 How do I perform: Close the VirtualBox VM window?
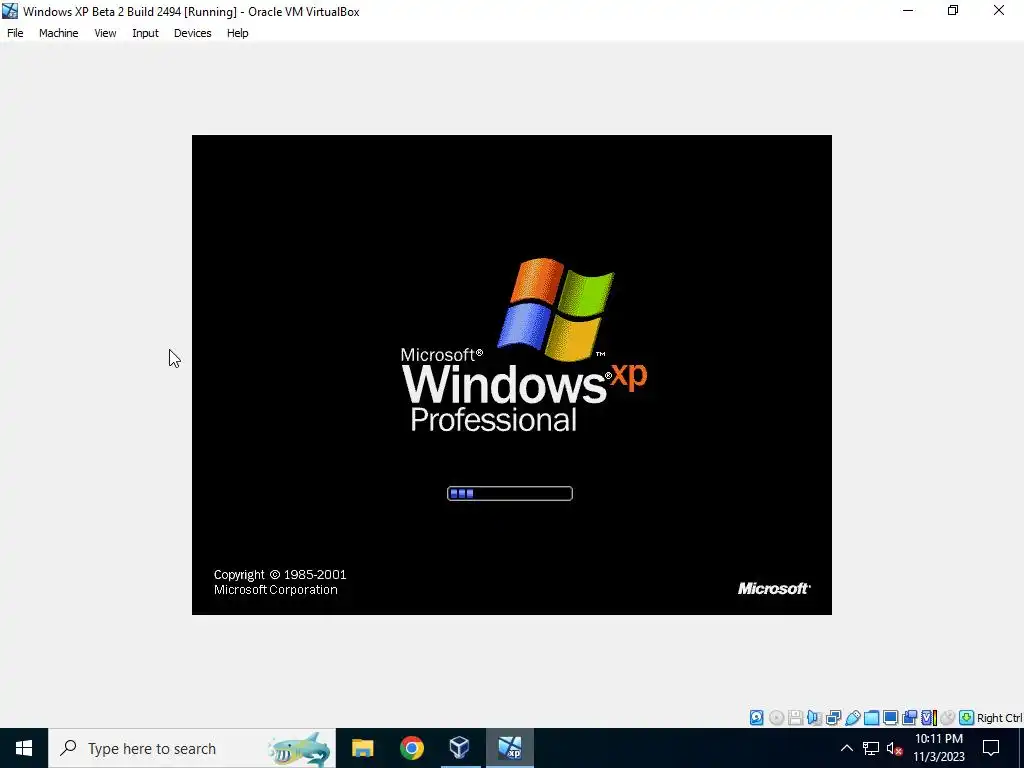(x=999, y=10)
